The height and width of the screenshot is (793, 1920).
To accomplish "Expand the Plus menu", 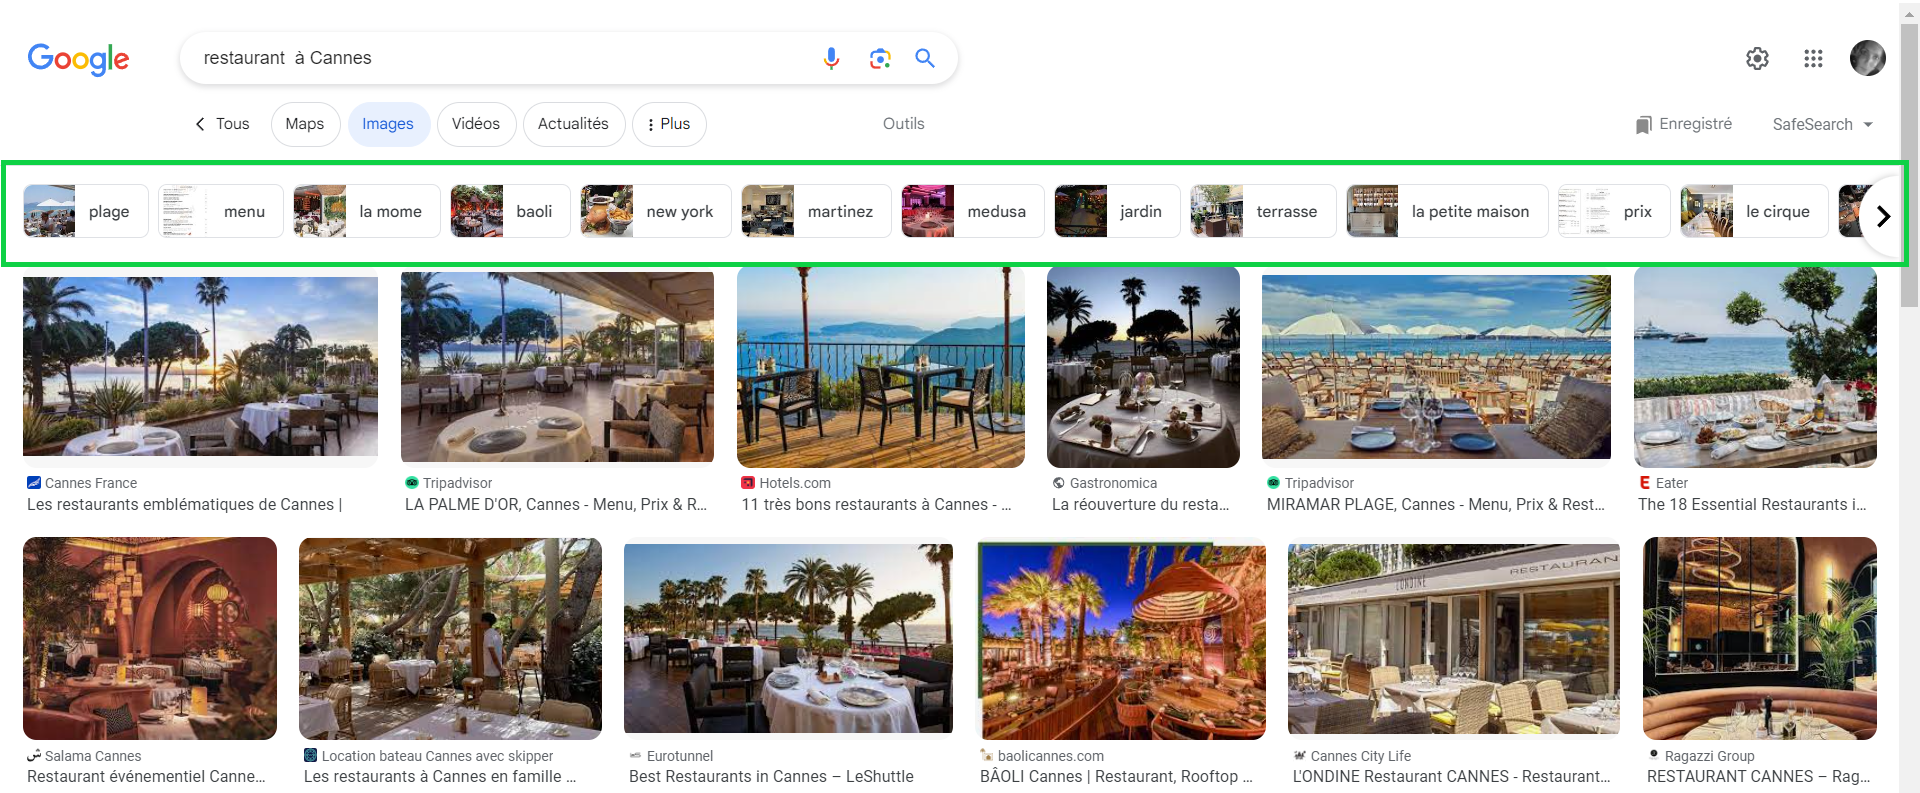I will pos(669,124).
